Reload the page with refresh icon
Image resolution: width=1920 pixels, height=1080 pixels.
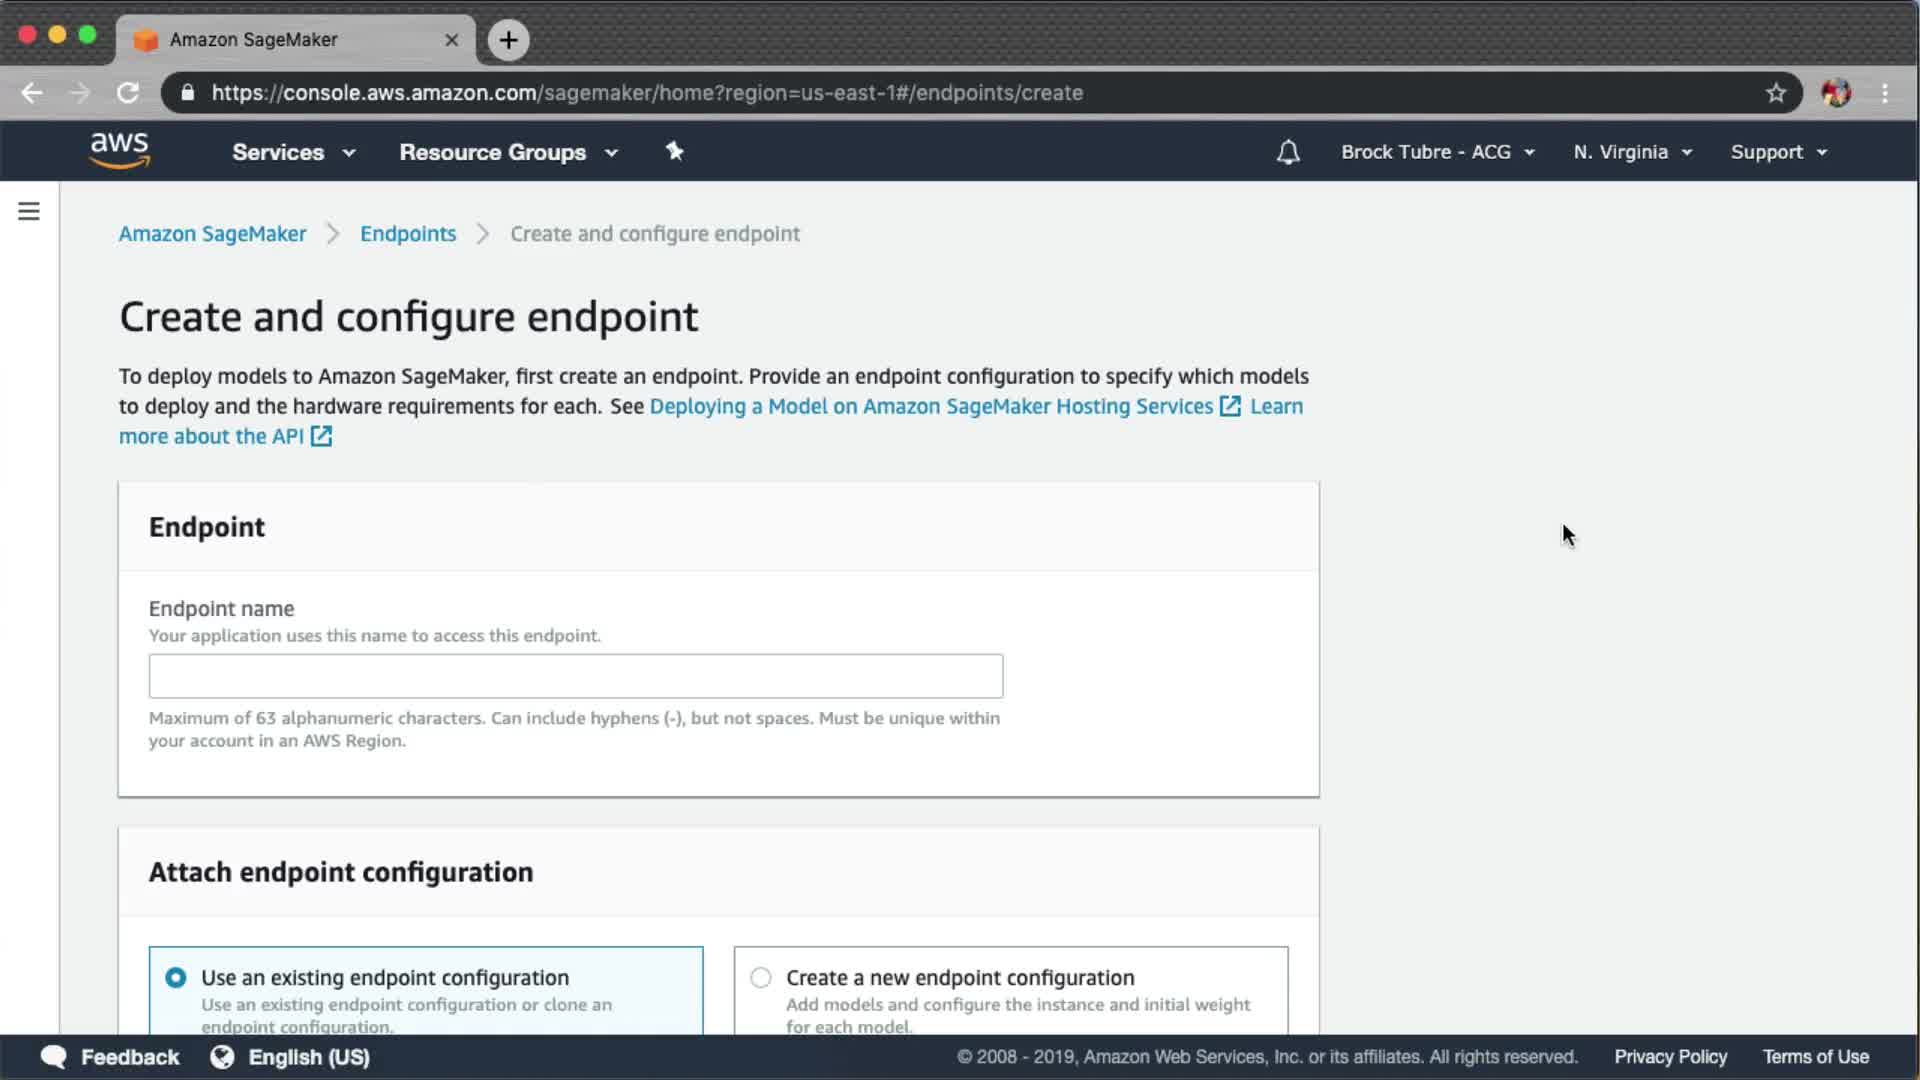[128, 93]
